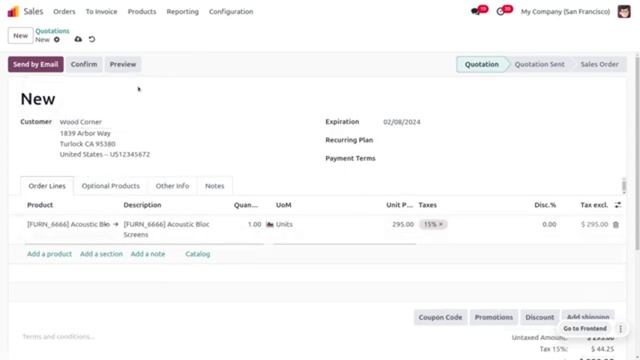This screenshot has height=360, width=640.
Task: Open the user avatar menu
Action: pyautogui.click(x=624, y=11)
